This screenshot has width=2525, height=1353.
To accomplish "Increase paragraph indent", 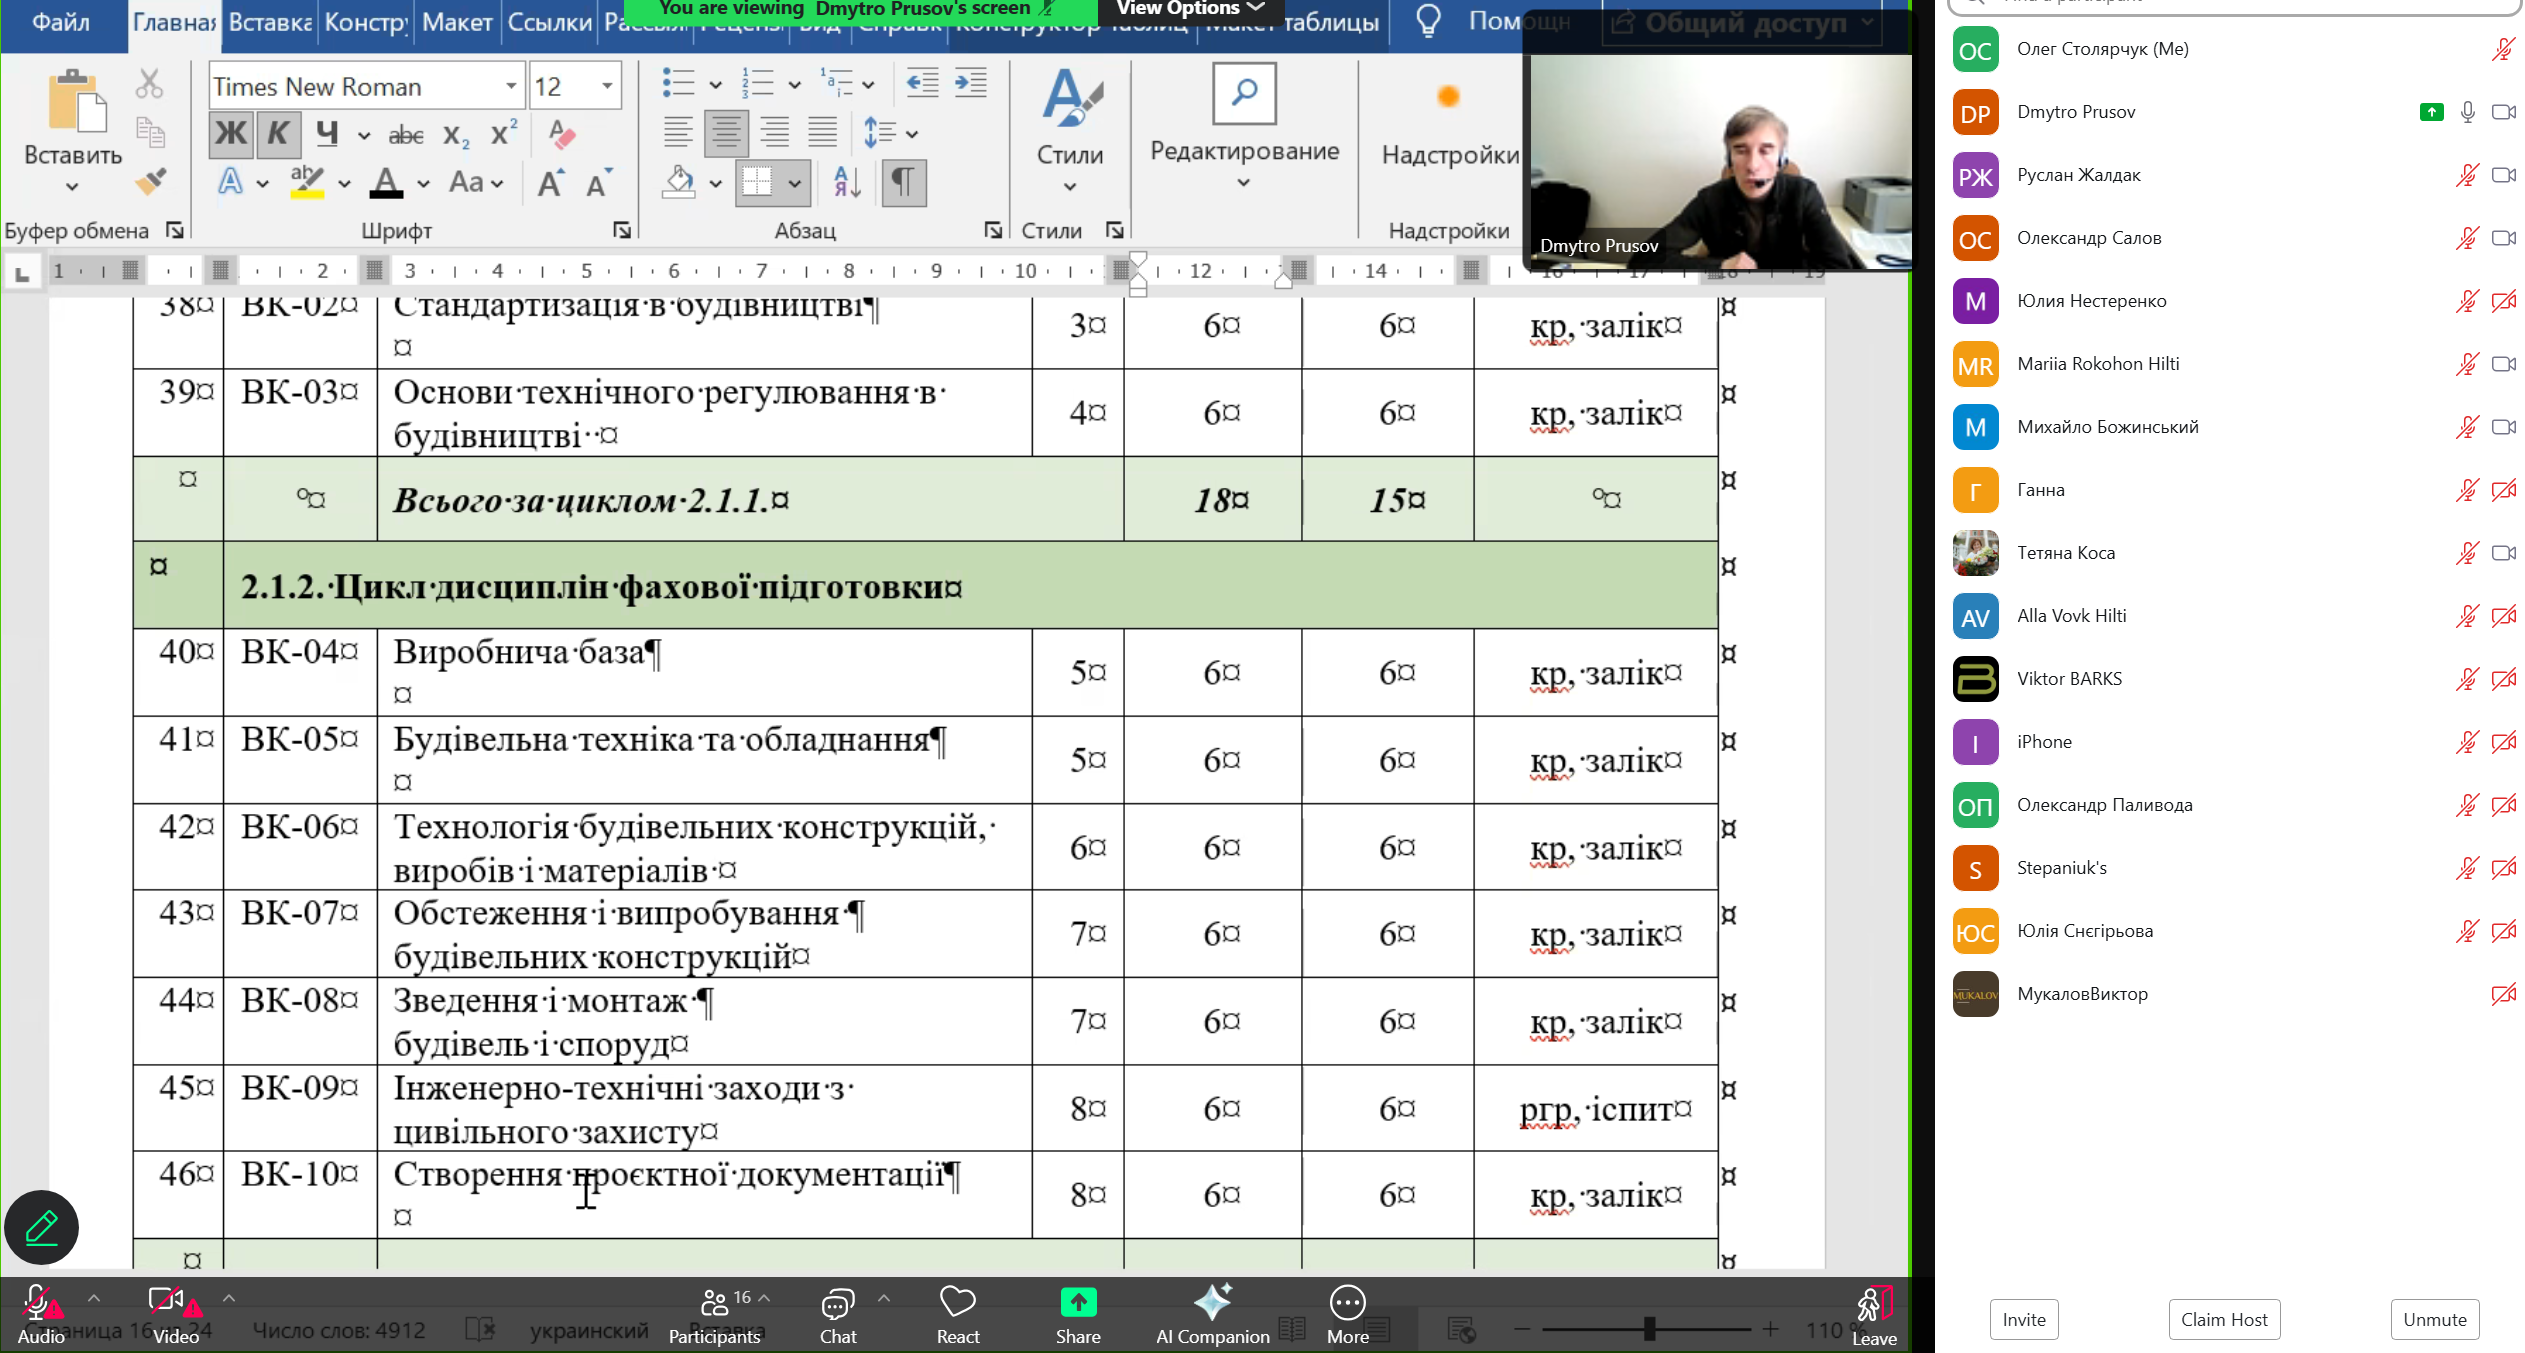I will (x=971, y=83).
